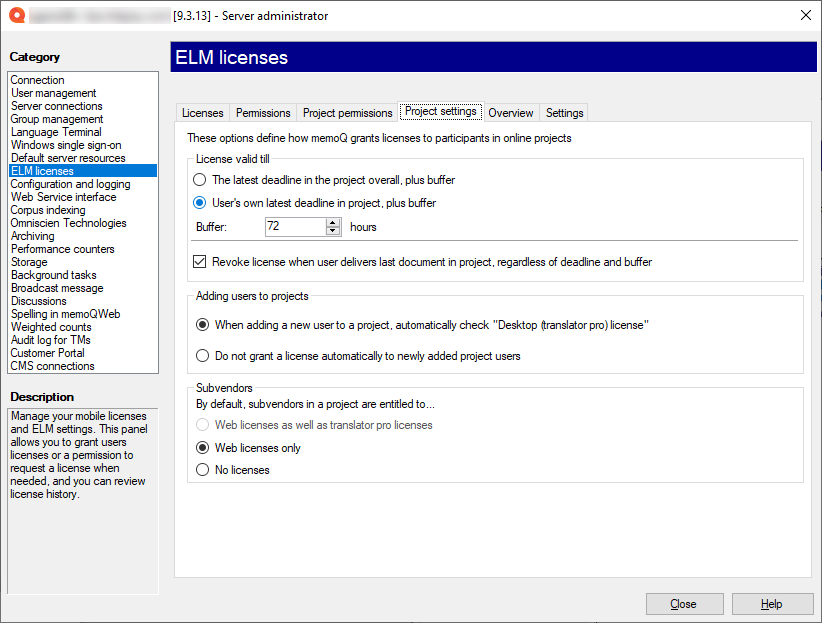Enable not granting licenses to newly added users
Viewport: 822px width, 623px height.
(201, 355)
